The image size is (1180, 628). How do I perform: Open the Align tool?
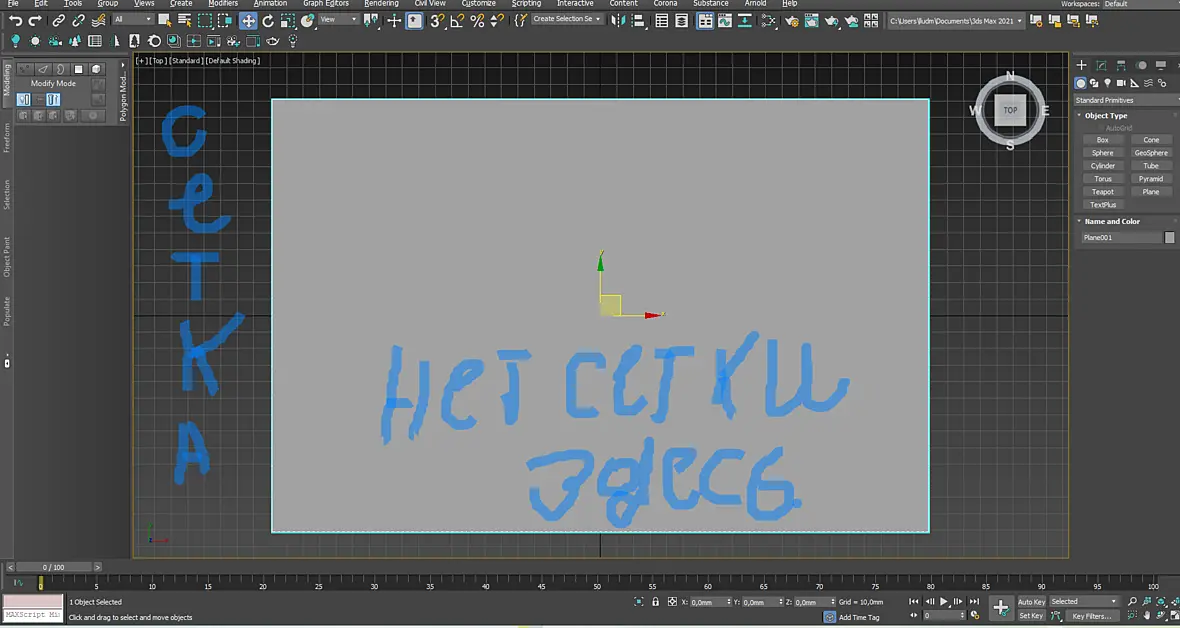click(x=637, y=21)
